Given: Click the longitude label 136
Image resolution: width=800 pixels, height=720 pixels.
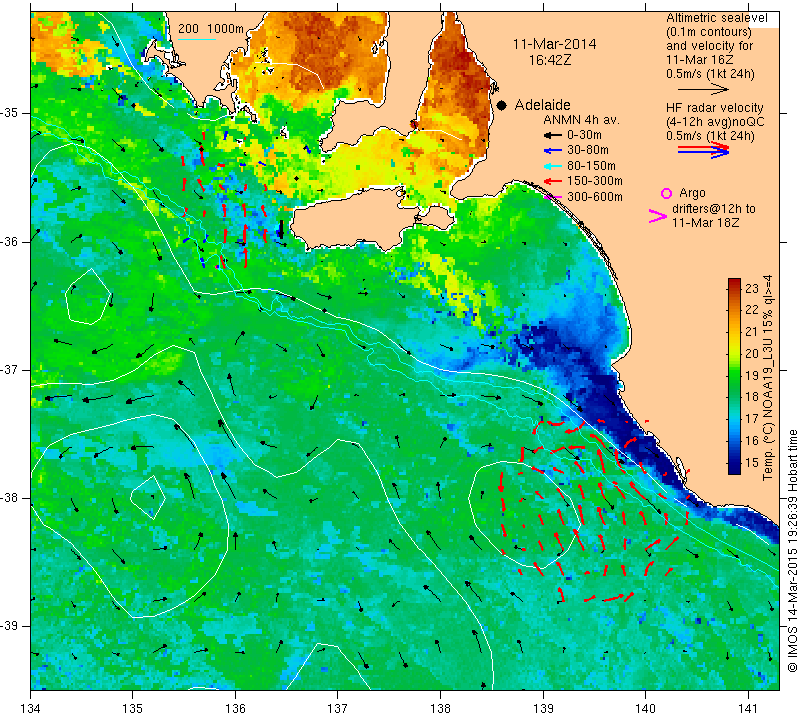Looking at the screenshot, I should coord(236,709).
